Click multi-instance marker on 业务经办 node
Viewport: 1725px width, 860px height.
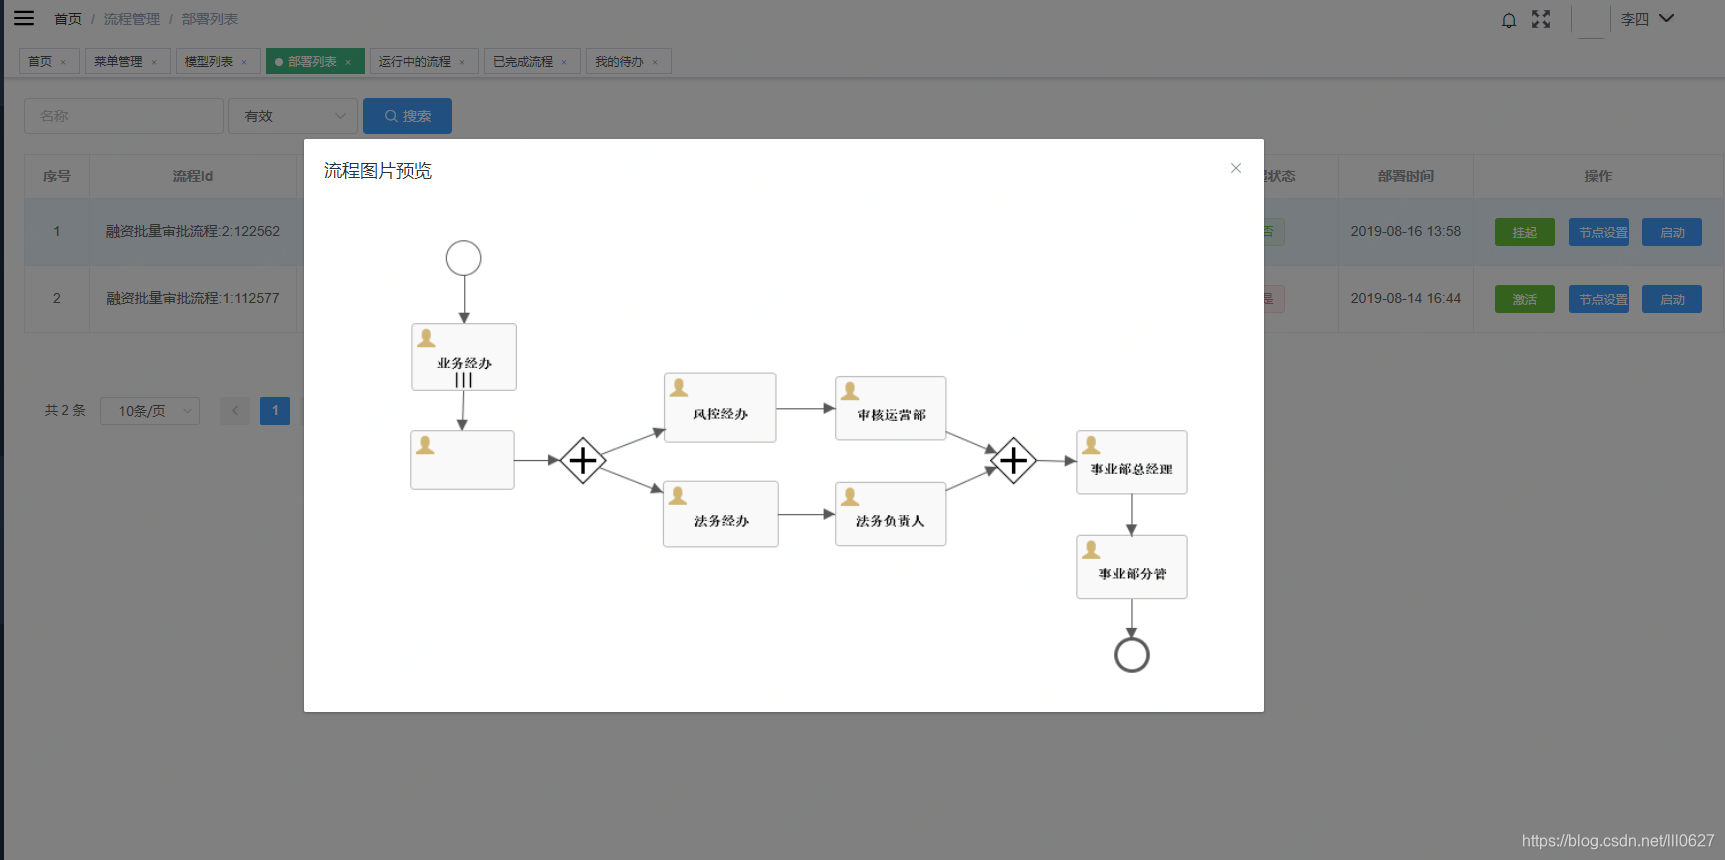click(x=463, y=380)
